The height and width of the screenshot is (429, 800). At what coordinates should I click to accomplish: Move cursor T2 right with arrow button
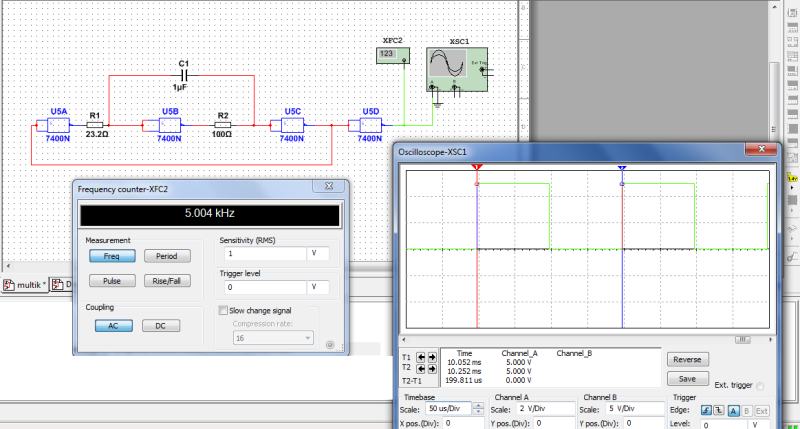(x=432, y=368)
